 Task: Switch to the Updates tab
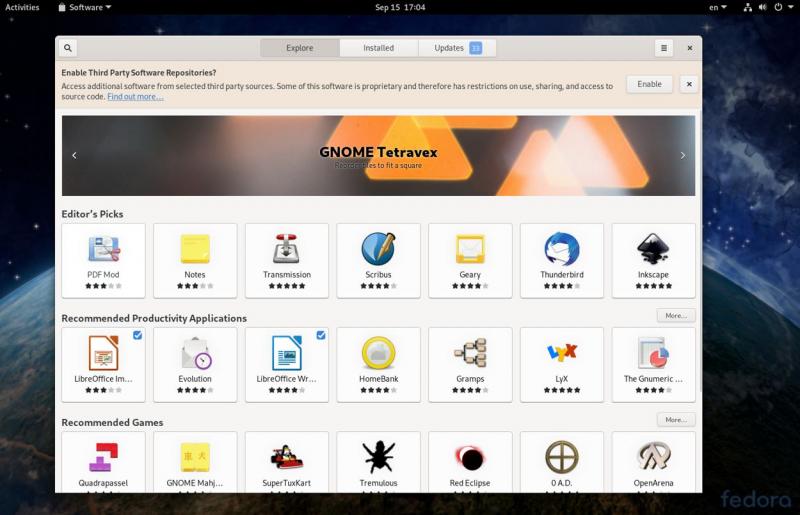pos(457,48)
